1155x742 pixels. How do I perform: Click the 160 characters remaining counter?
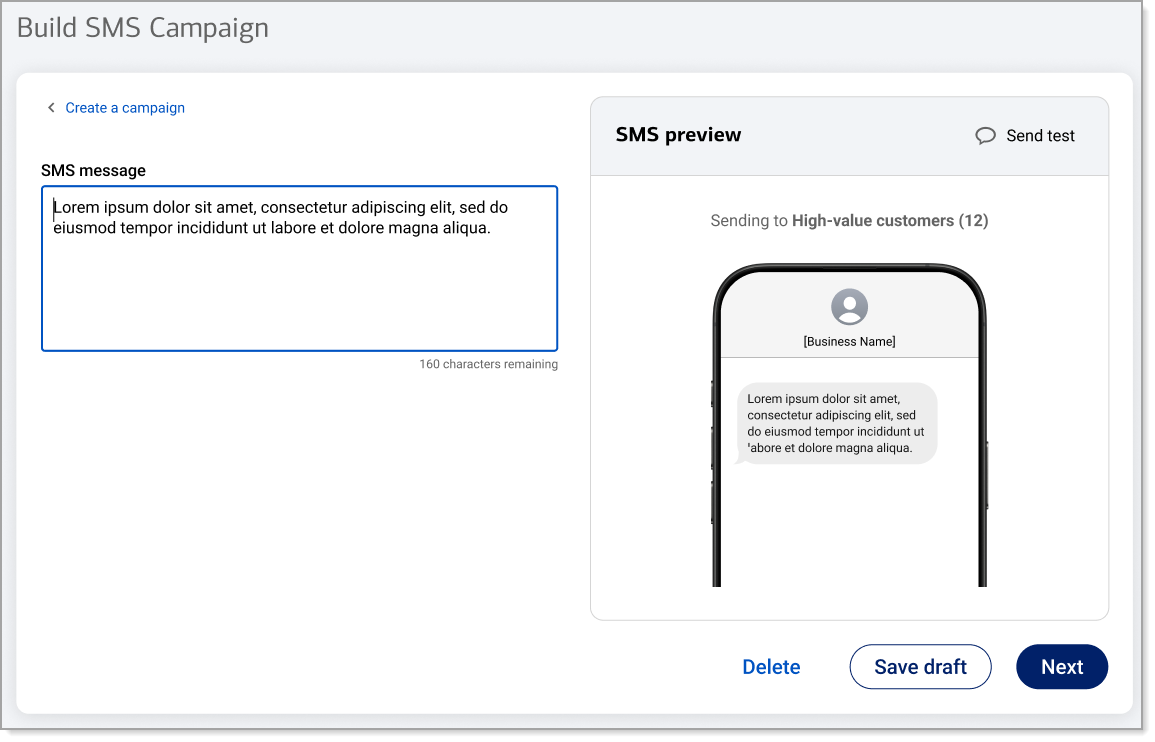488,364
